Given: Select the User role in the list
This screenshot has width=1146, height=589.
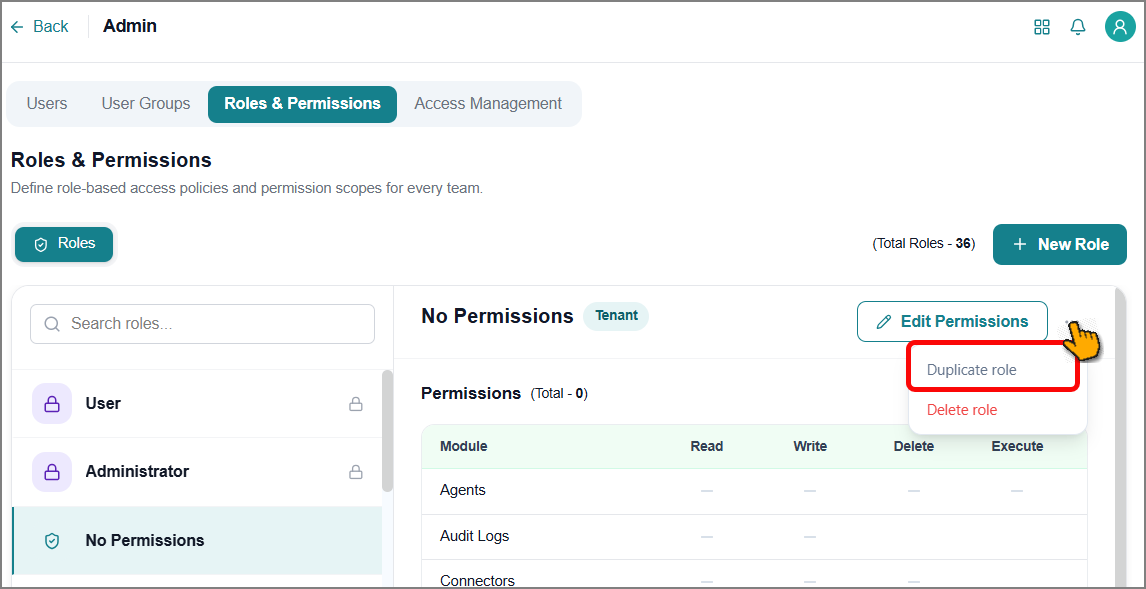Looking at the screenshot, I should tap(197, 403).
